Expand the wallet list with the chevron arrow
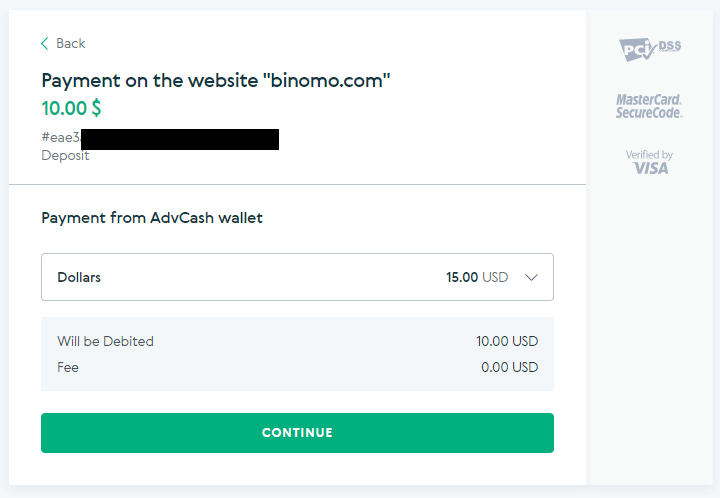This screenshot has width=720, height=498. click(x=531, y=277)
